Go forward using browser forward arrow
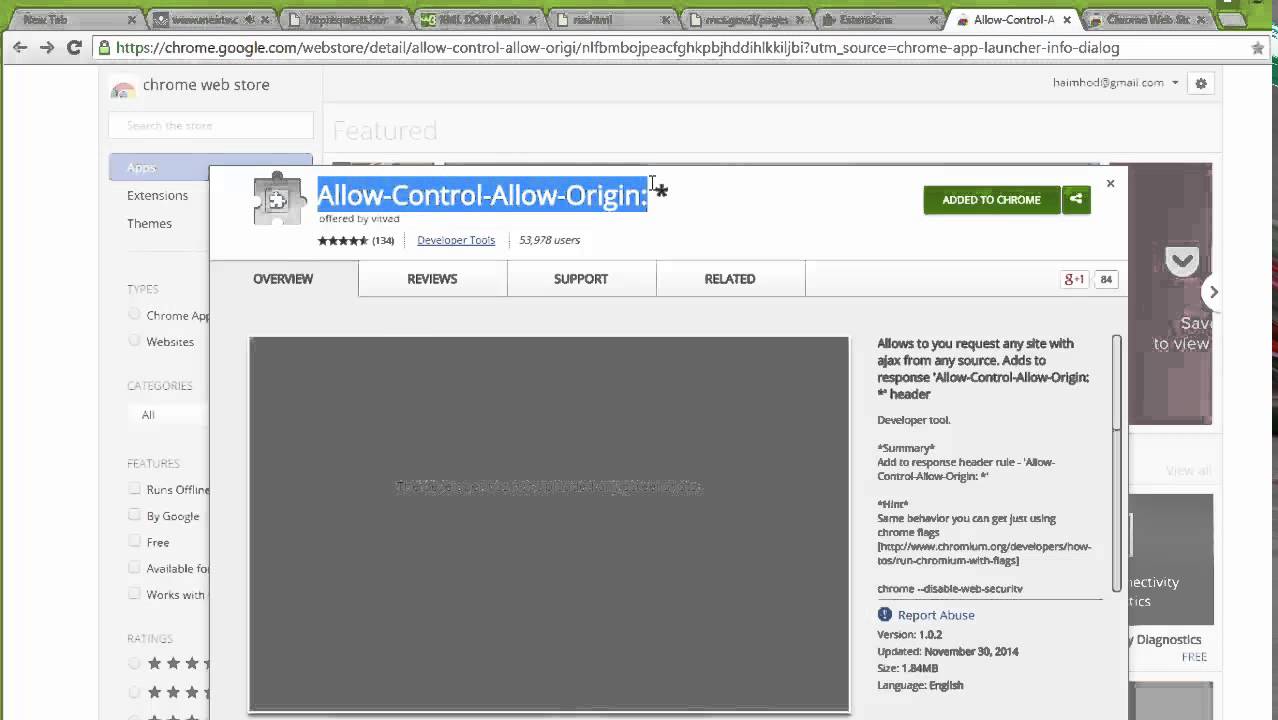Image resolution: width=1278 pixels, height=720 pixels. tap(47, 47)
